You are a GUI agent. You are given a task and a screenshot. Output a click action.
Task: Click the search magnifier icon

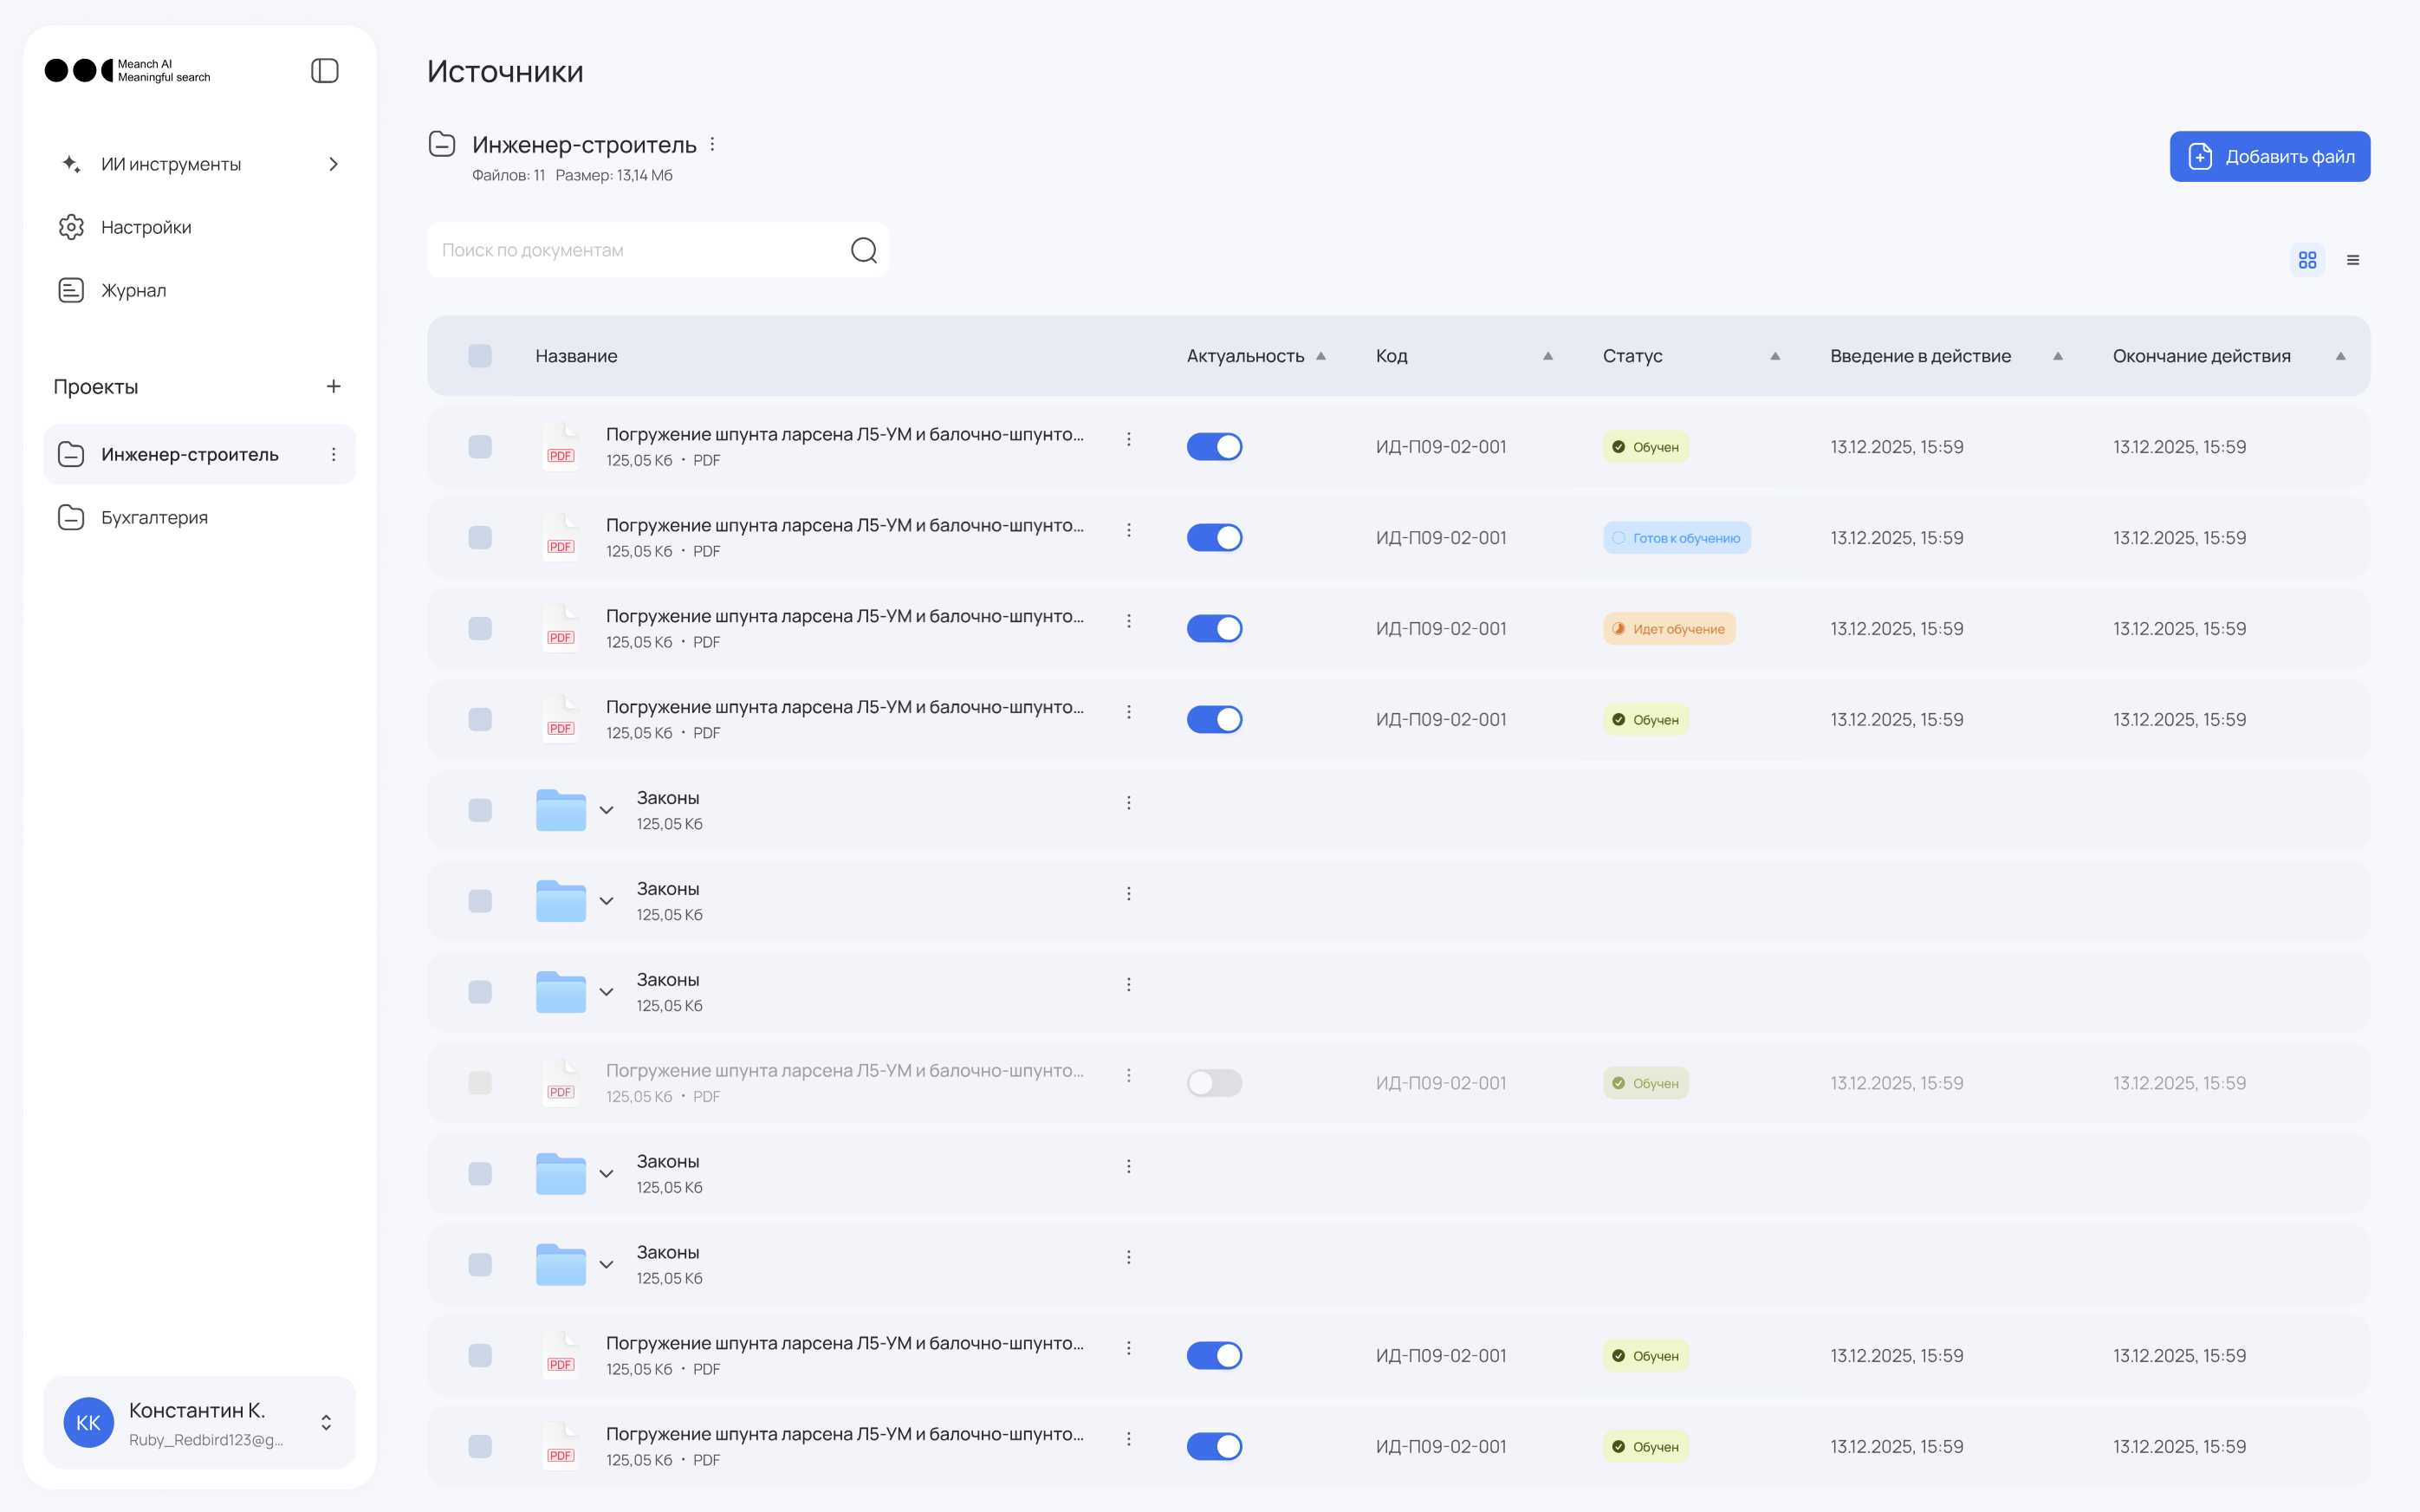863,250
